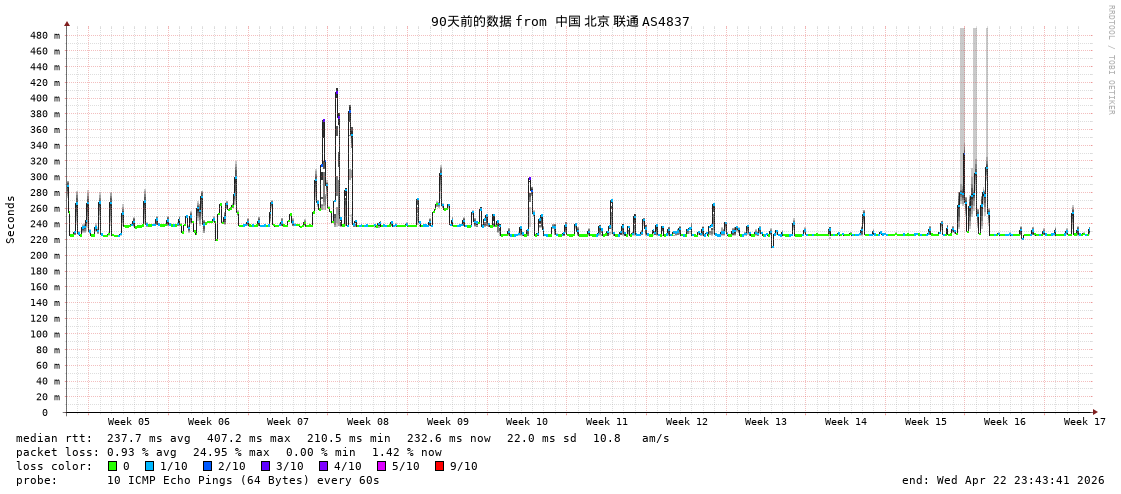Select the light blue 1/10 loss swatch
1121x494 pixels.
pyautogui.click(x=149, y=466)
